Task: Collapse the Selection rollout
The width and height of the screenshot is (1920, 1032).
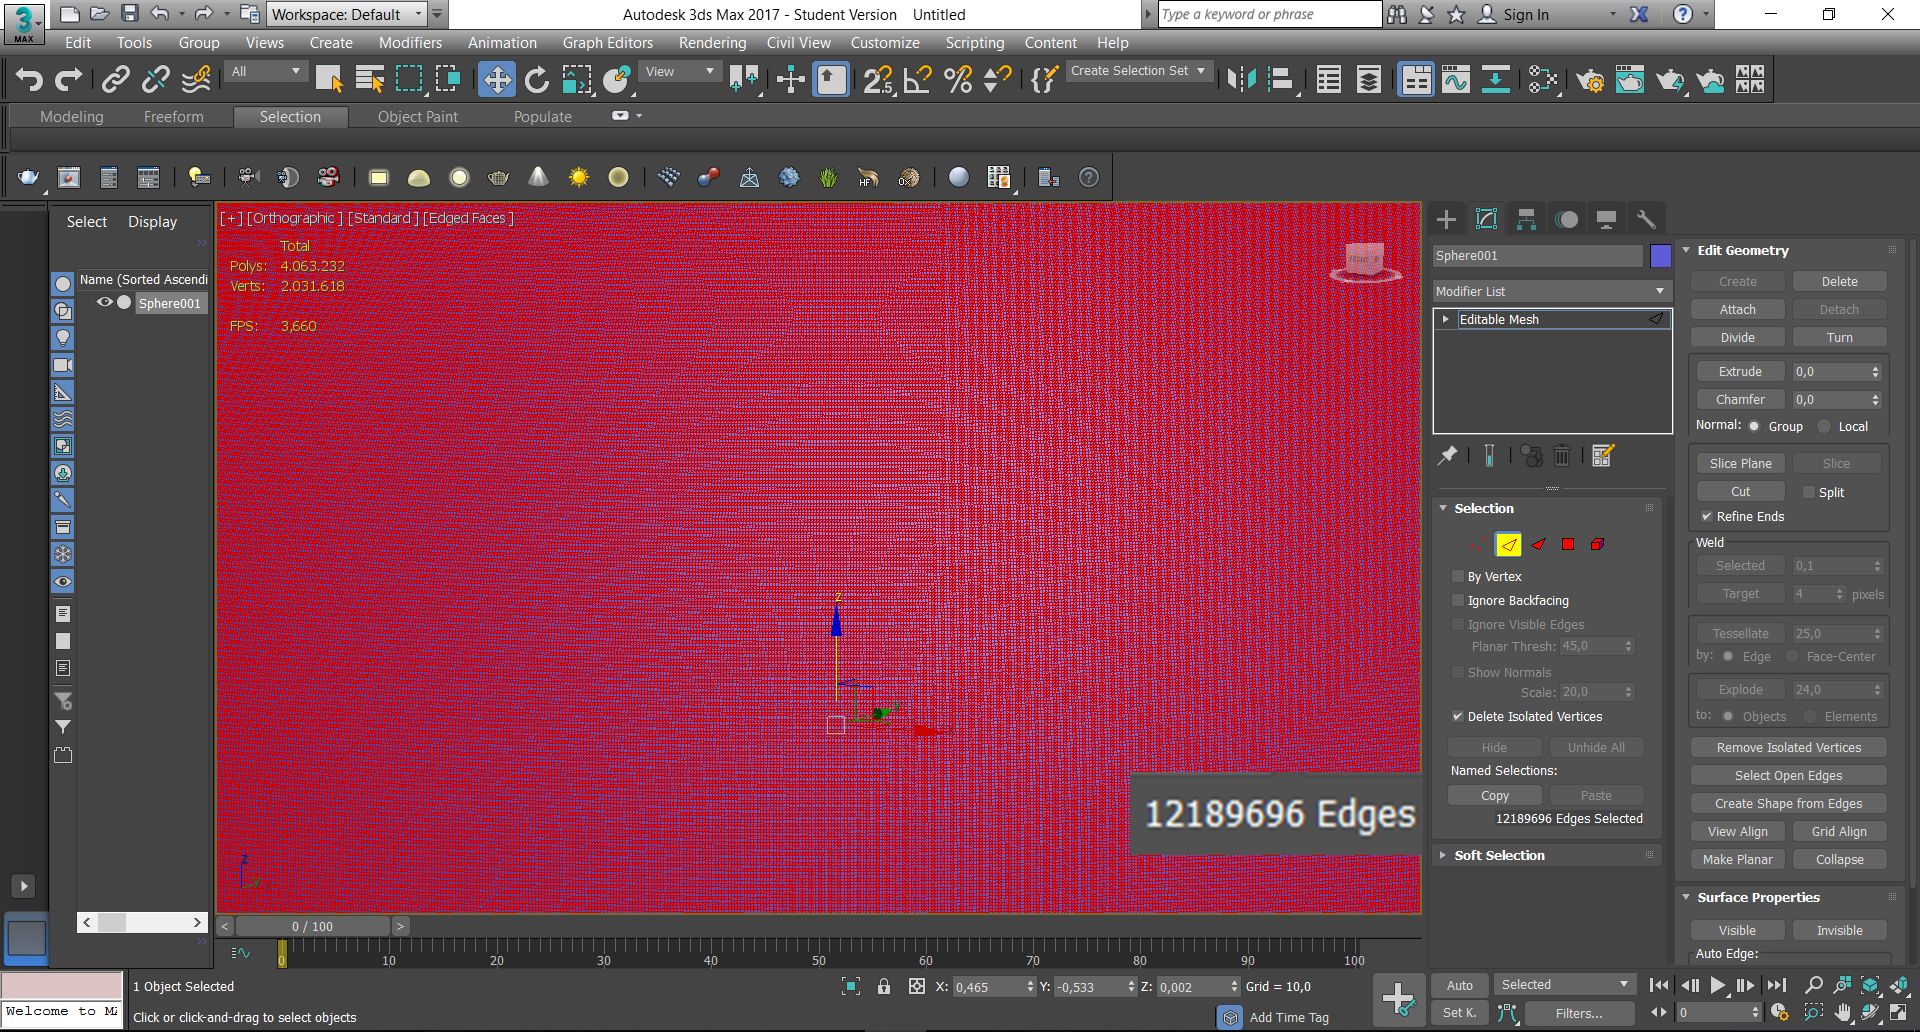Action: click(1548, 508)
